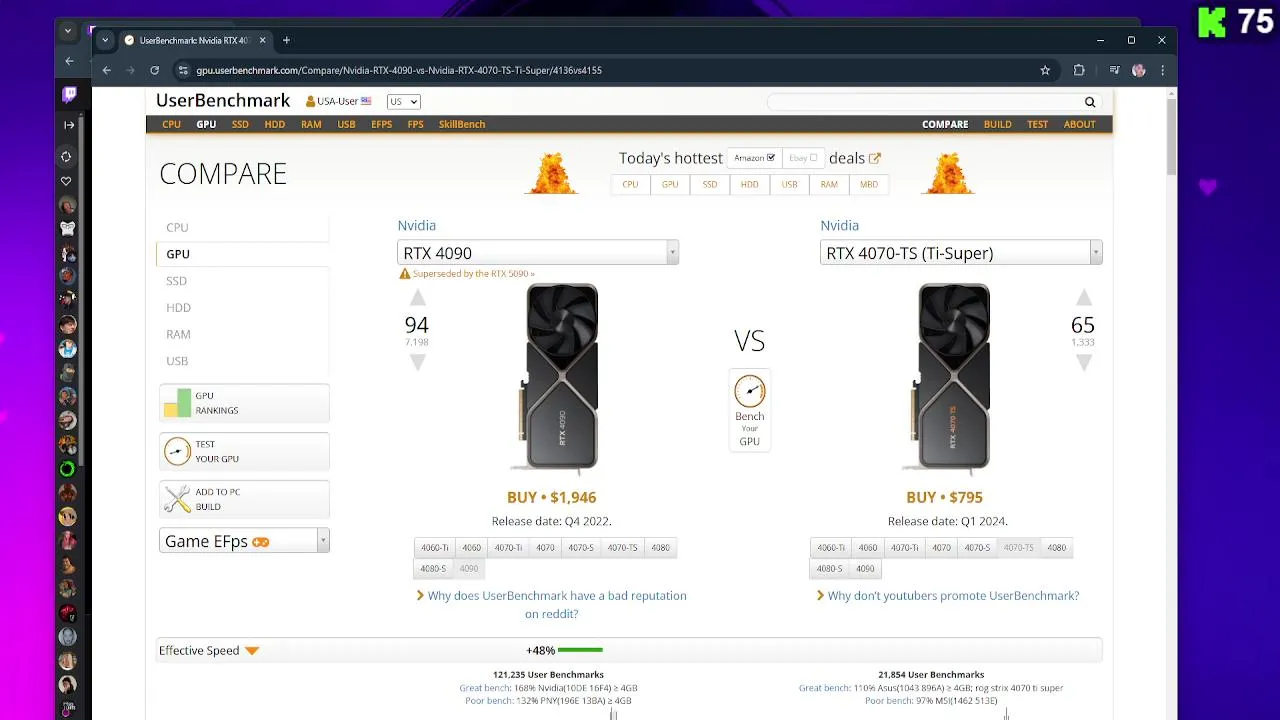Image resolution: width=1280 pixels, height=720 pixels.
Task: Open GPU Rankings bar chart button
Action: pos(244,403)
